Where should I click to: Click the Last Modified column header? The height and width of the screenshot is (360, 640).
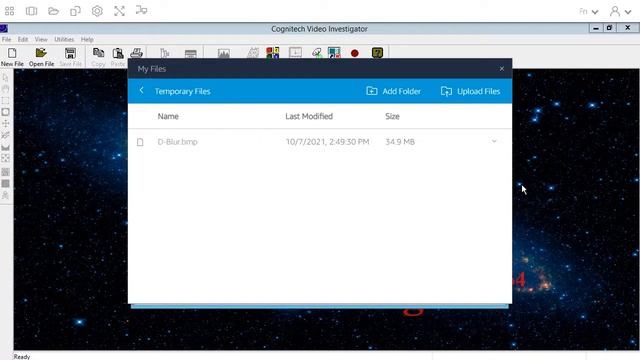[309, 116]
